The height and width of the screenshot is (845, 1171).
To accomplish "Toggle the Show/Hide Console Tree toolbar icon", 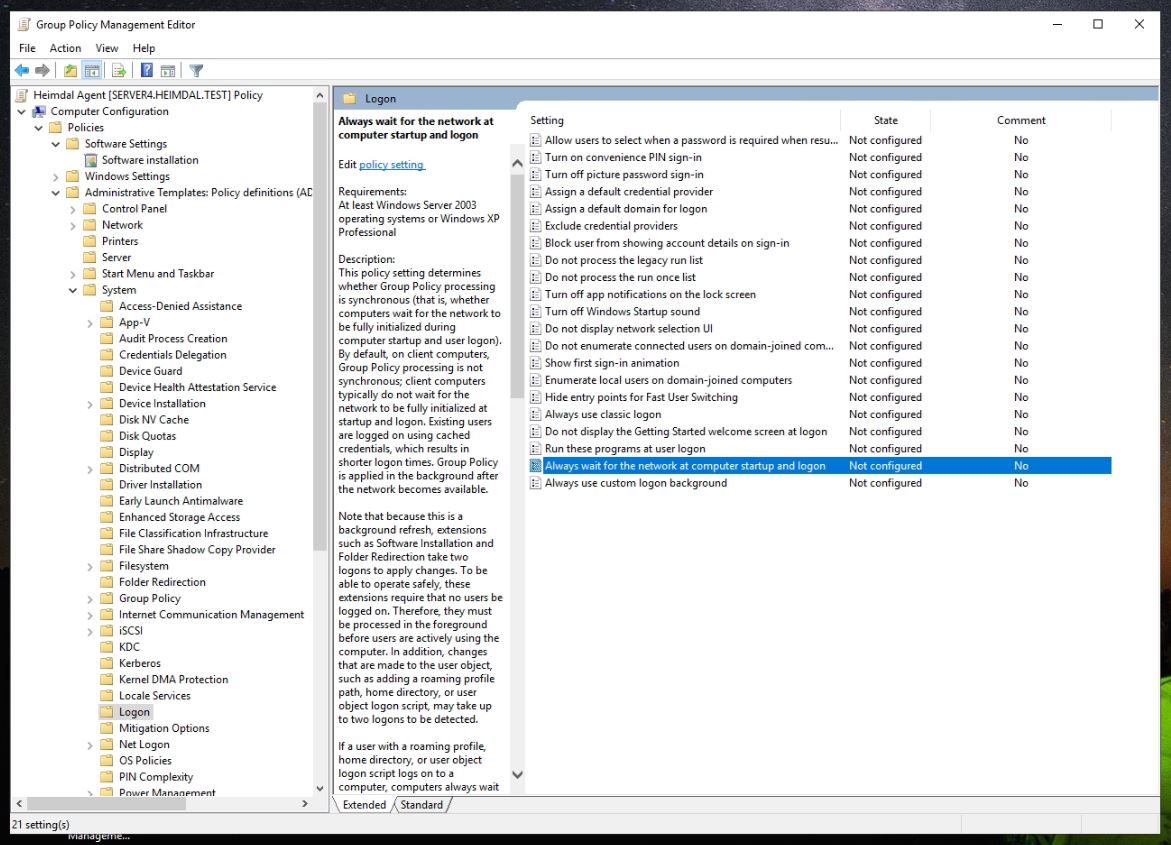I will 92,70.
